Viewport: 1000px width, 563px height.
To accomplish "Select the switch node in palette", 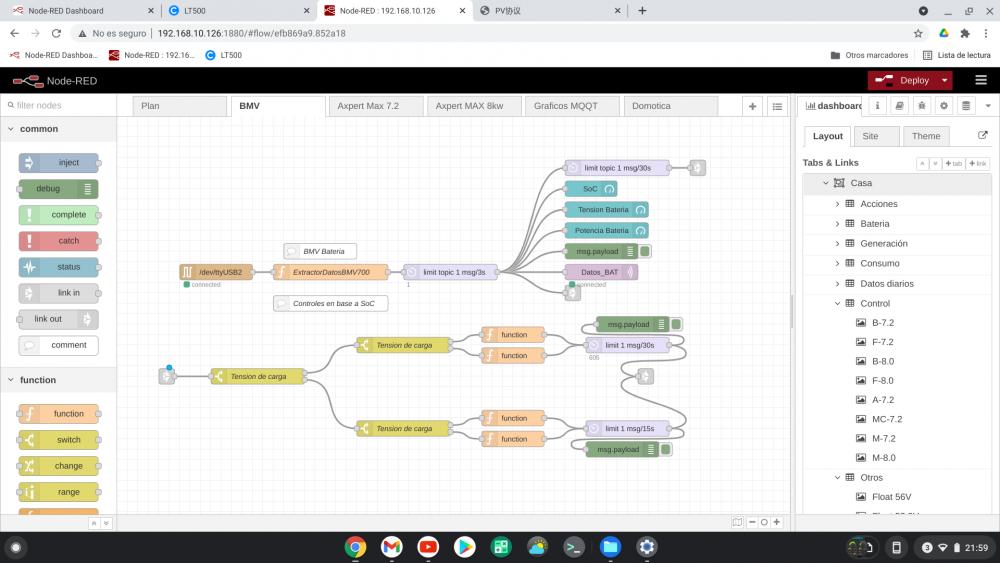I will pyautogui.click(x=59, y=440).
